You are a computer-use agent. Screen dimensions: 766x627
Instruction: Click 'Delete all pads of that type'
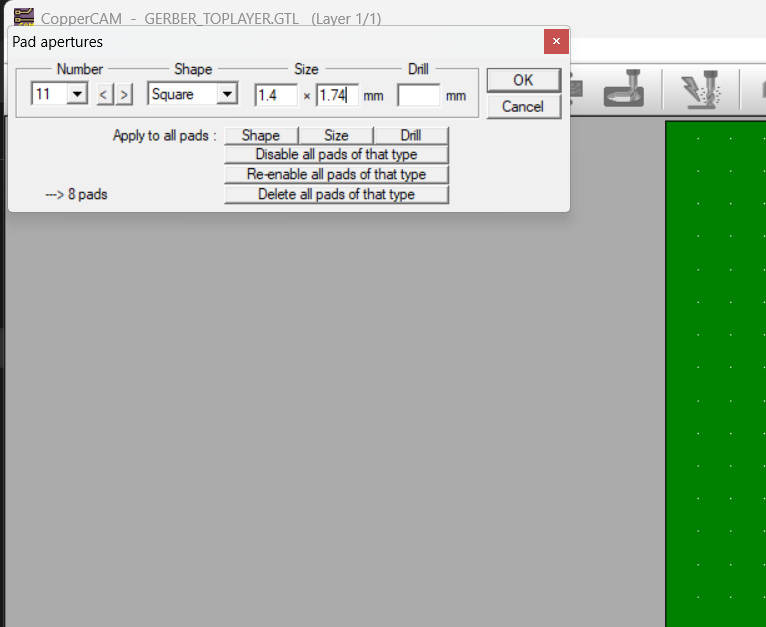tap(336, 195)
